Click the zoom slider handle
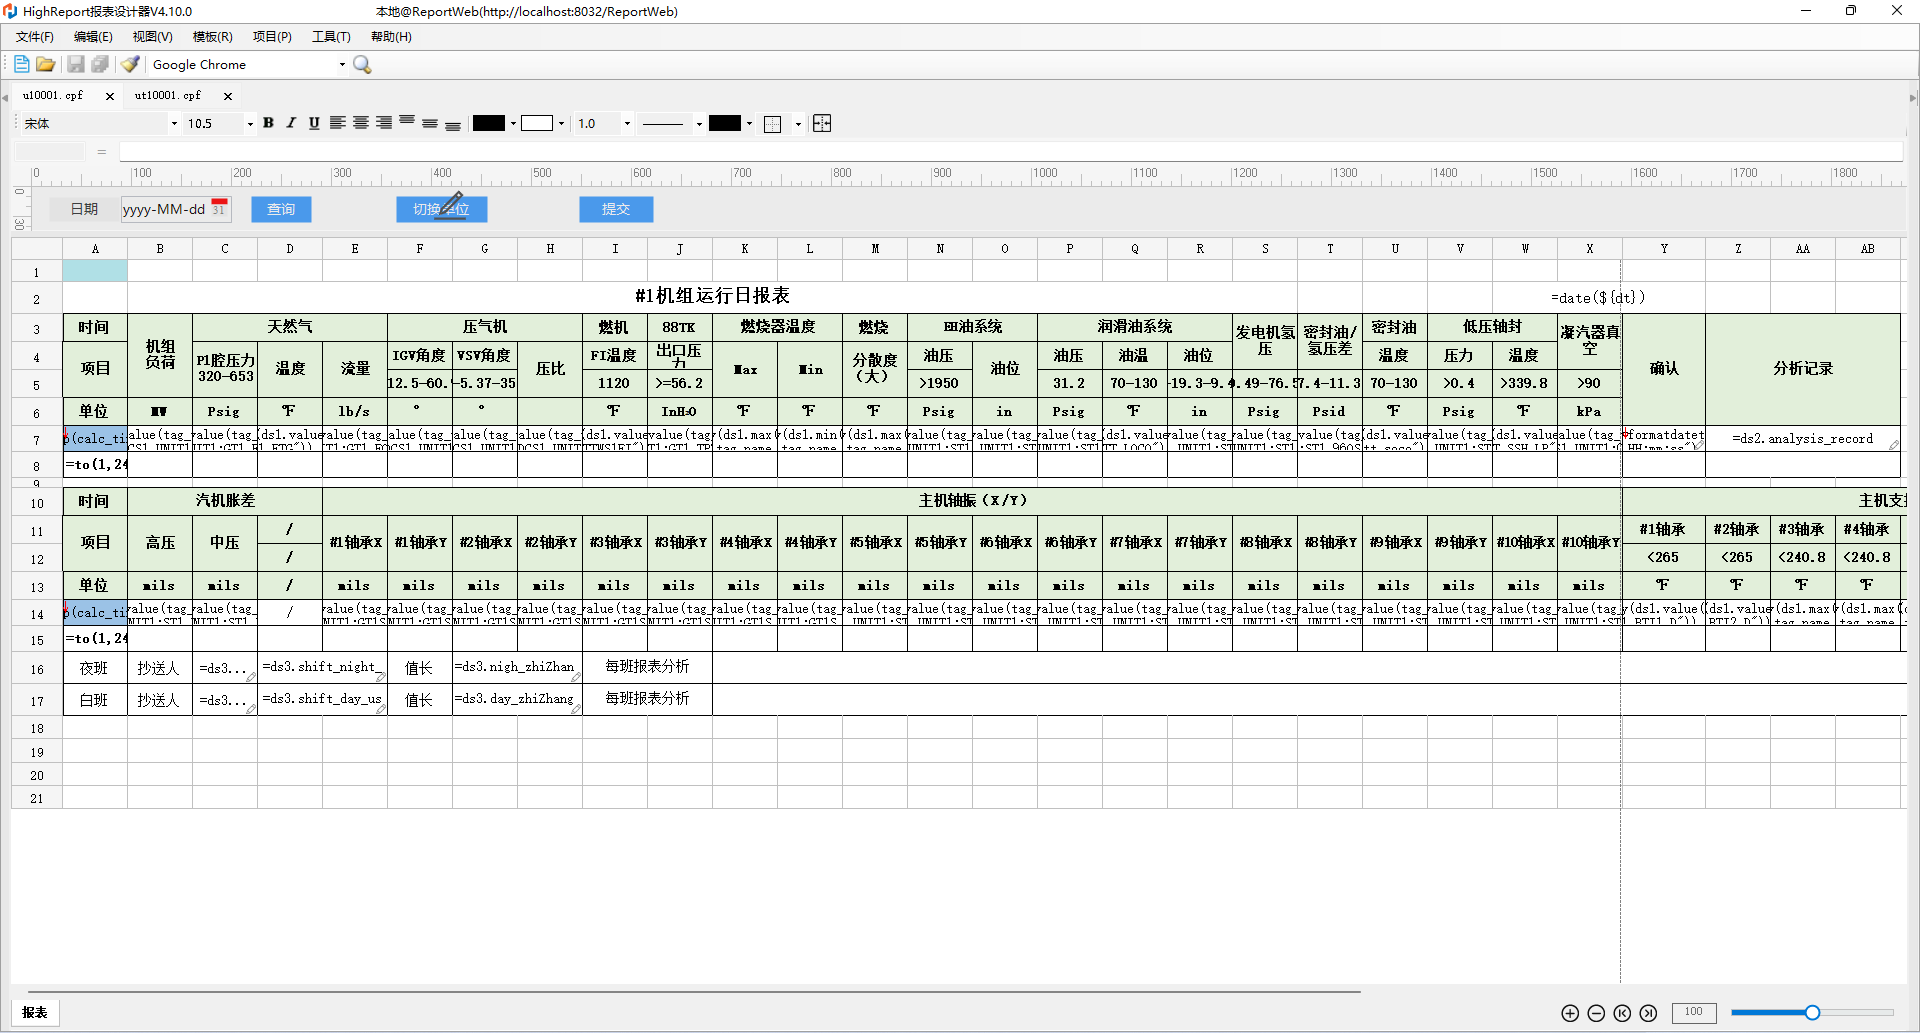 click(1812, 1013)
